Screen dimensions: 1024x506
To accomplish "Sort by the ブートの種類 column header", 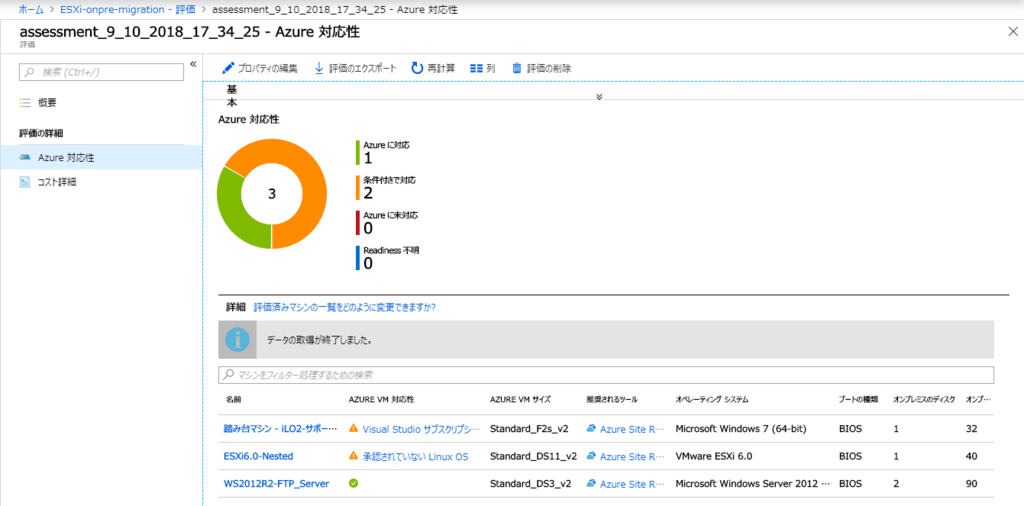I will tap(858, 399).
